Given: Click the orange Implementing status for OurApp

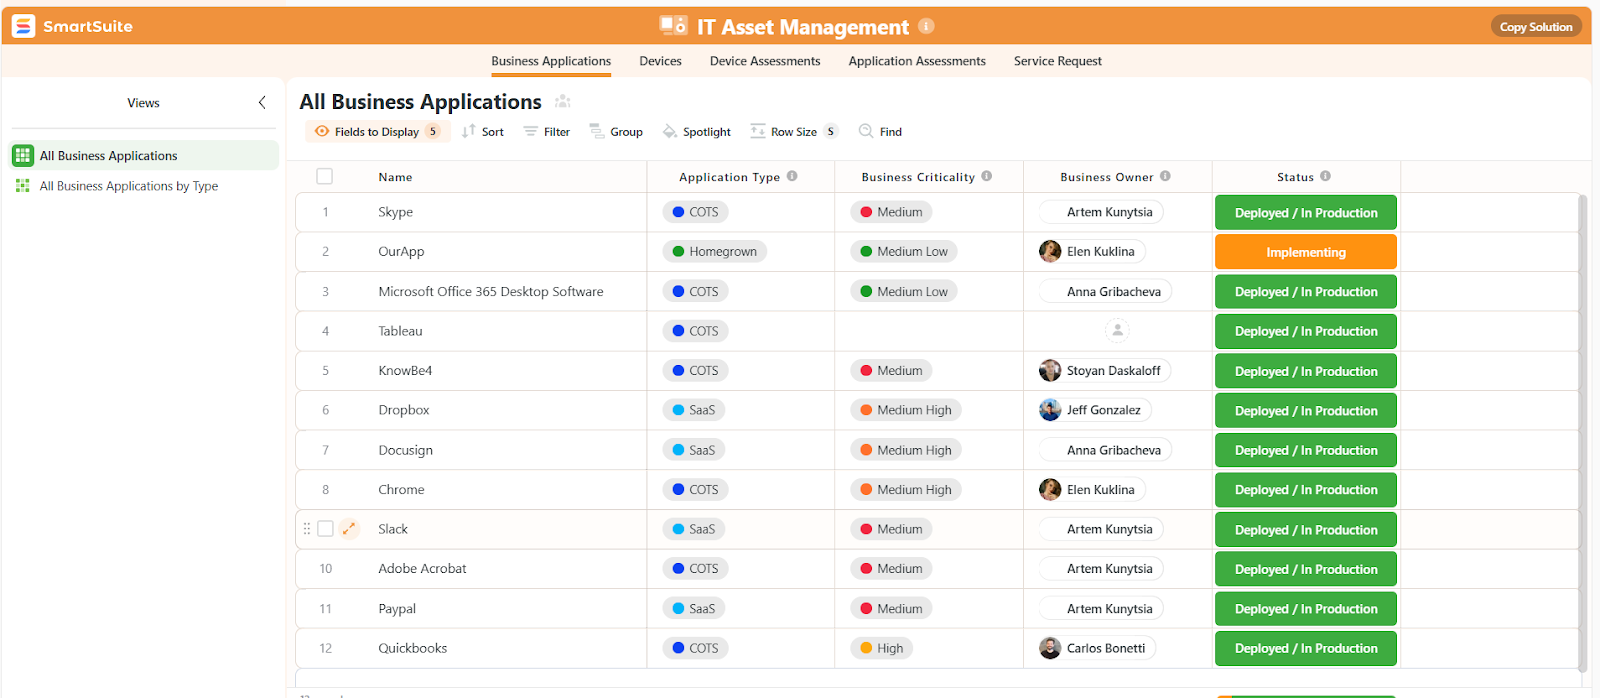Looking at the screenshot, I should [1306, 252].
